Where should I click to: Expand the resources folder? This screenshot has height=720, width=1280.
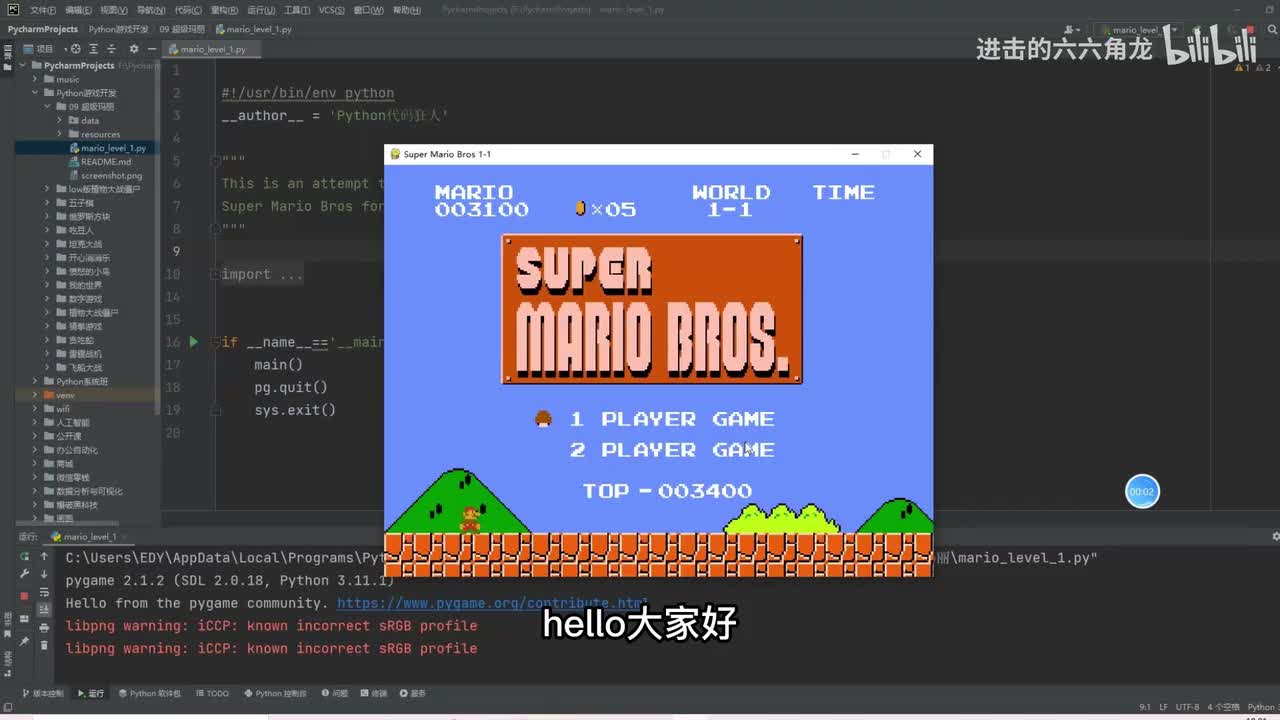(x=60, y=134)
